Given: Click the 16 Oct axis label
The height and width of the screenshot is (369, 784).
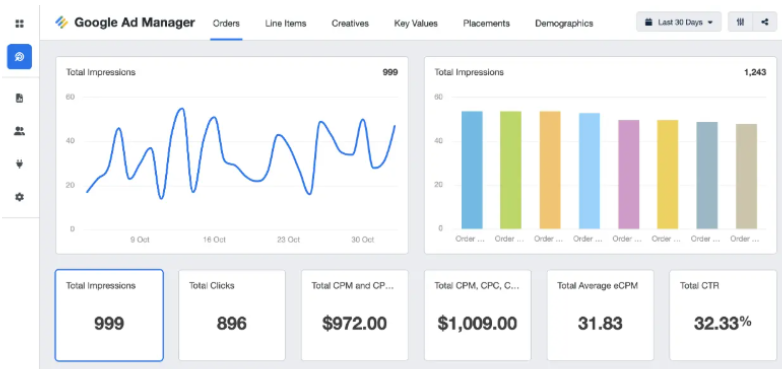Looking at the screenshot, I should tap(214, 240).
